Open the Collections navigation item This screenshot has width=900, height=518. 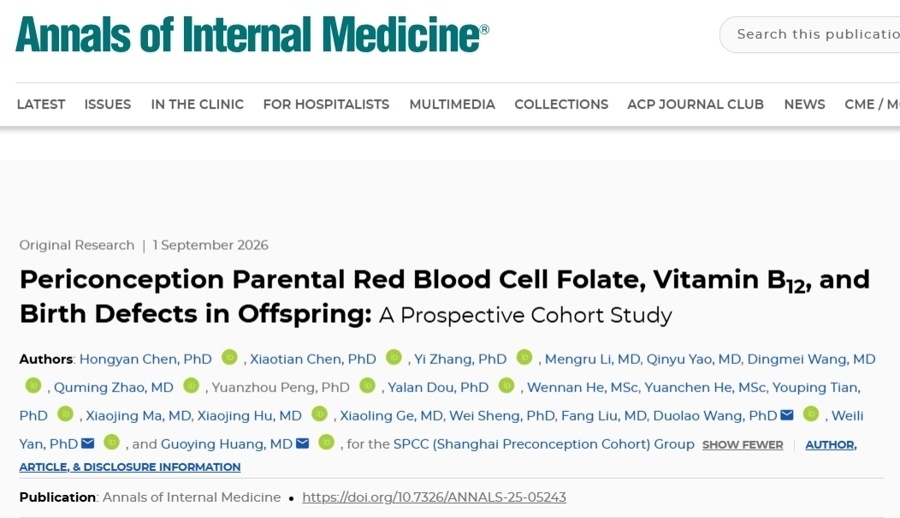point(561,104)
